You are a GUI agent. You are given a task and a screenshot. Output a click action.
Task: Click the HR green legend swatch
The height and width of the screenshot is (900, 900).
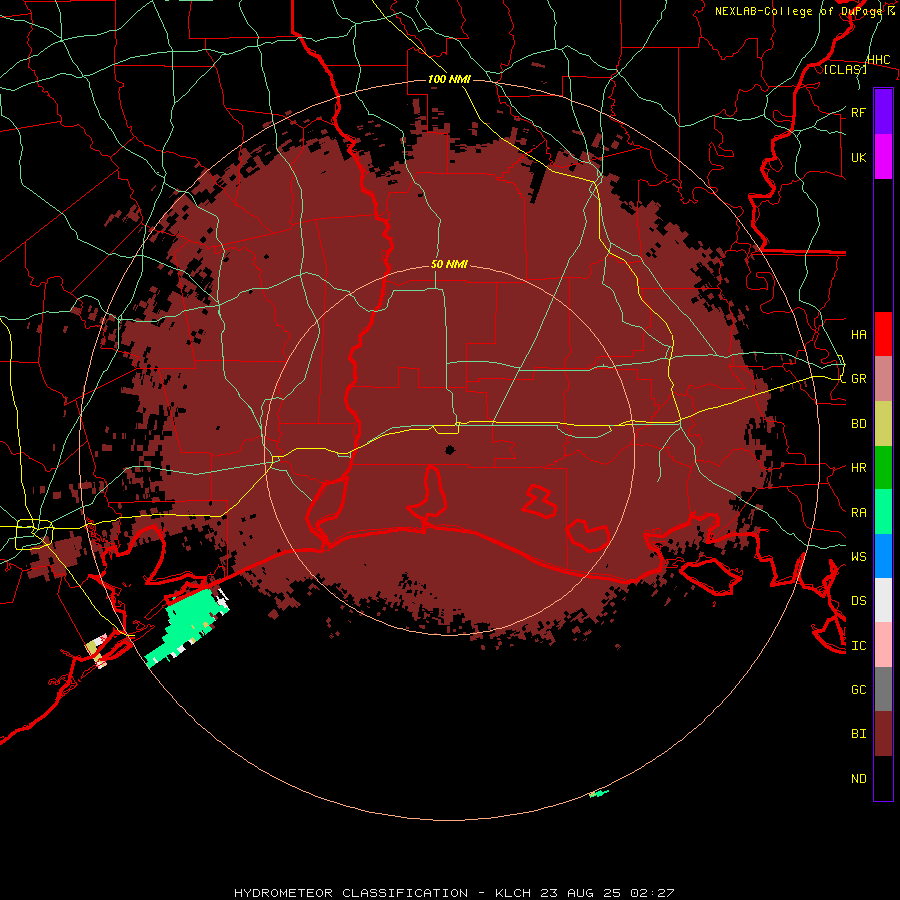click(883, 467)
